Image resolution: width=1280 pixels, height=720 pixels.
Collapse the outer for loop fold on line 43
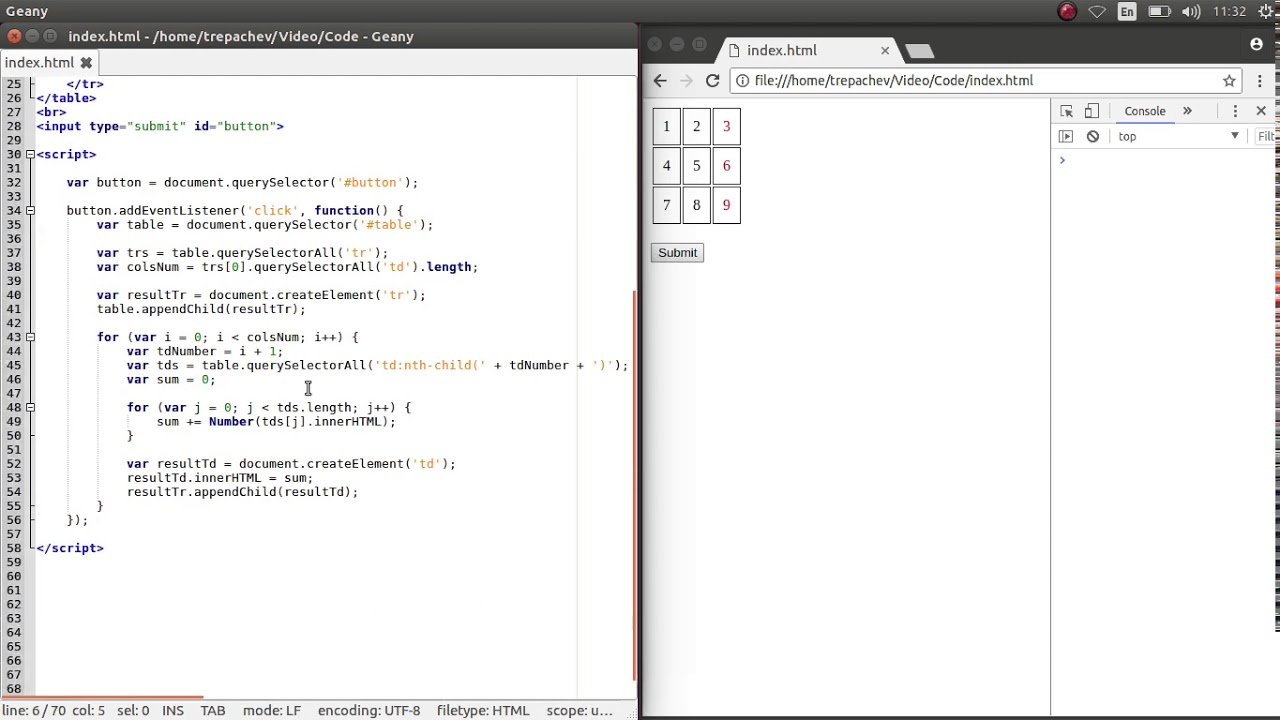point(30,337)
